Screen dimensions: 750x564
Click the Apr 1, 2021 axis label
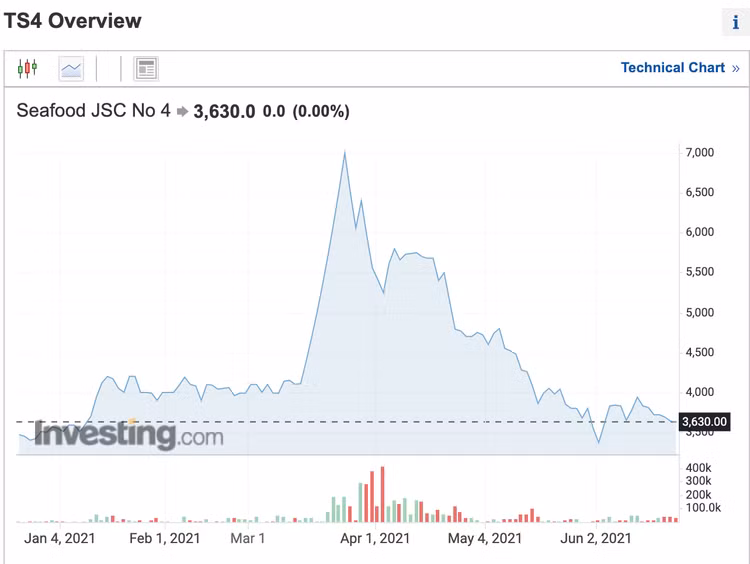375,539
